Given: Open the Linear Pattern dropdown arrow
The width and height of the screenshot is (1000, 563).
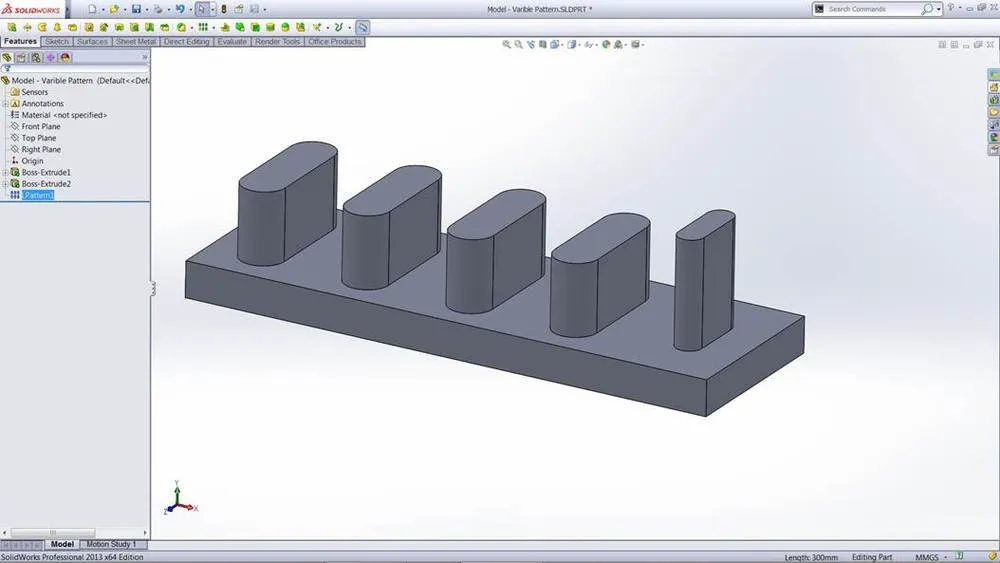Looking at the screenshot, I should click(x=213, y=28).
